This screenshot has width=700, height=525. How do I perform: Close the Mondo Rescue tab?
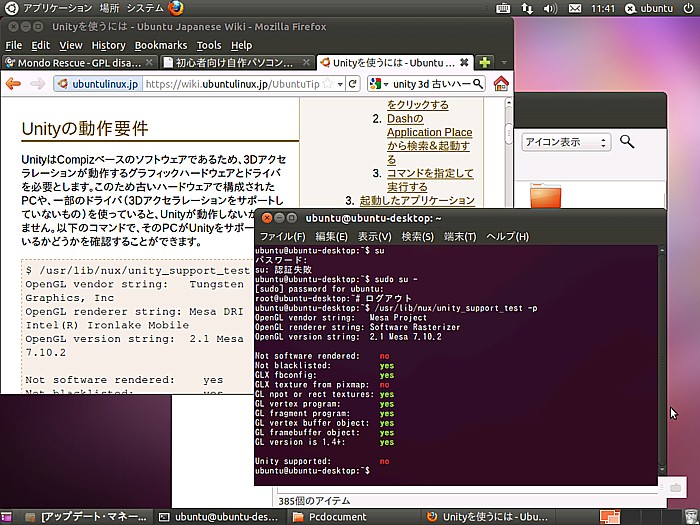tap(150, 62)
